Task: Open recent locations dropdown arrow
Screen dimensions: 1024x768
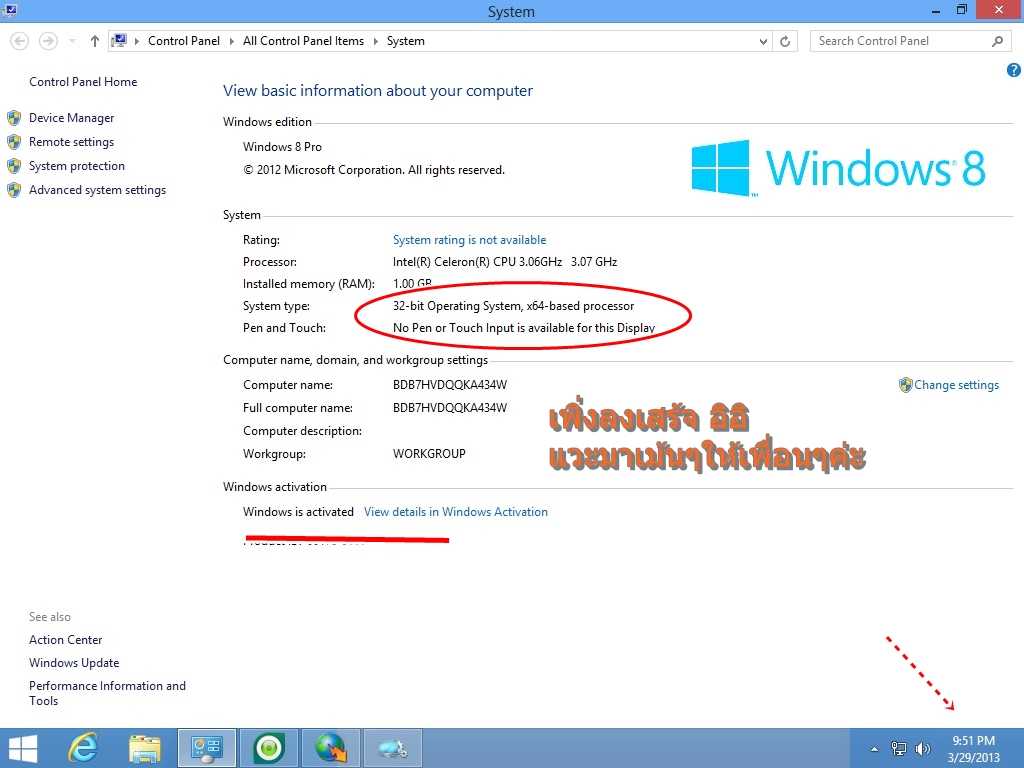Action: pyautogui.click(x=72, y=41)
